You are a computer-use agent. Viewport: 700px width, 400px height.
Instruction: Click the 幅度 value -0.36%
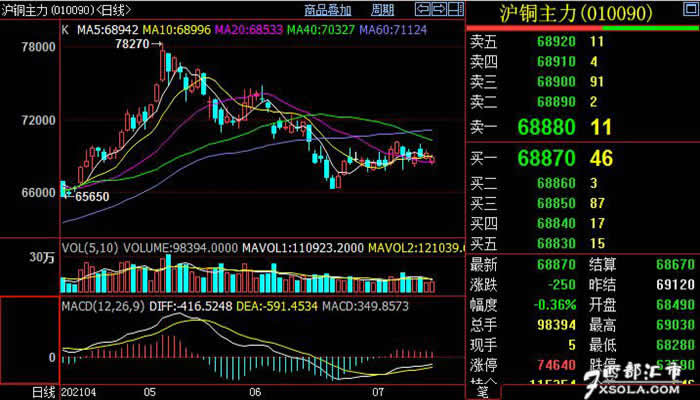(555, 305)
